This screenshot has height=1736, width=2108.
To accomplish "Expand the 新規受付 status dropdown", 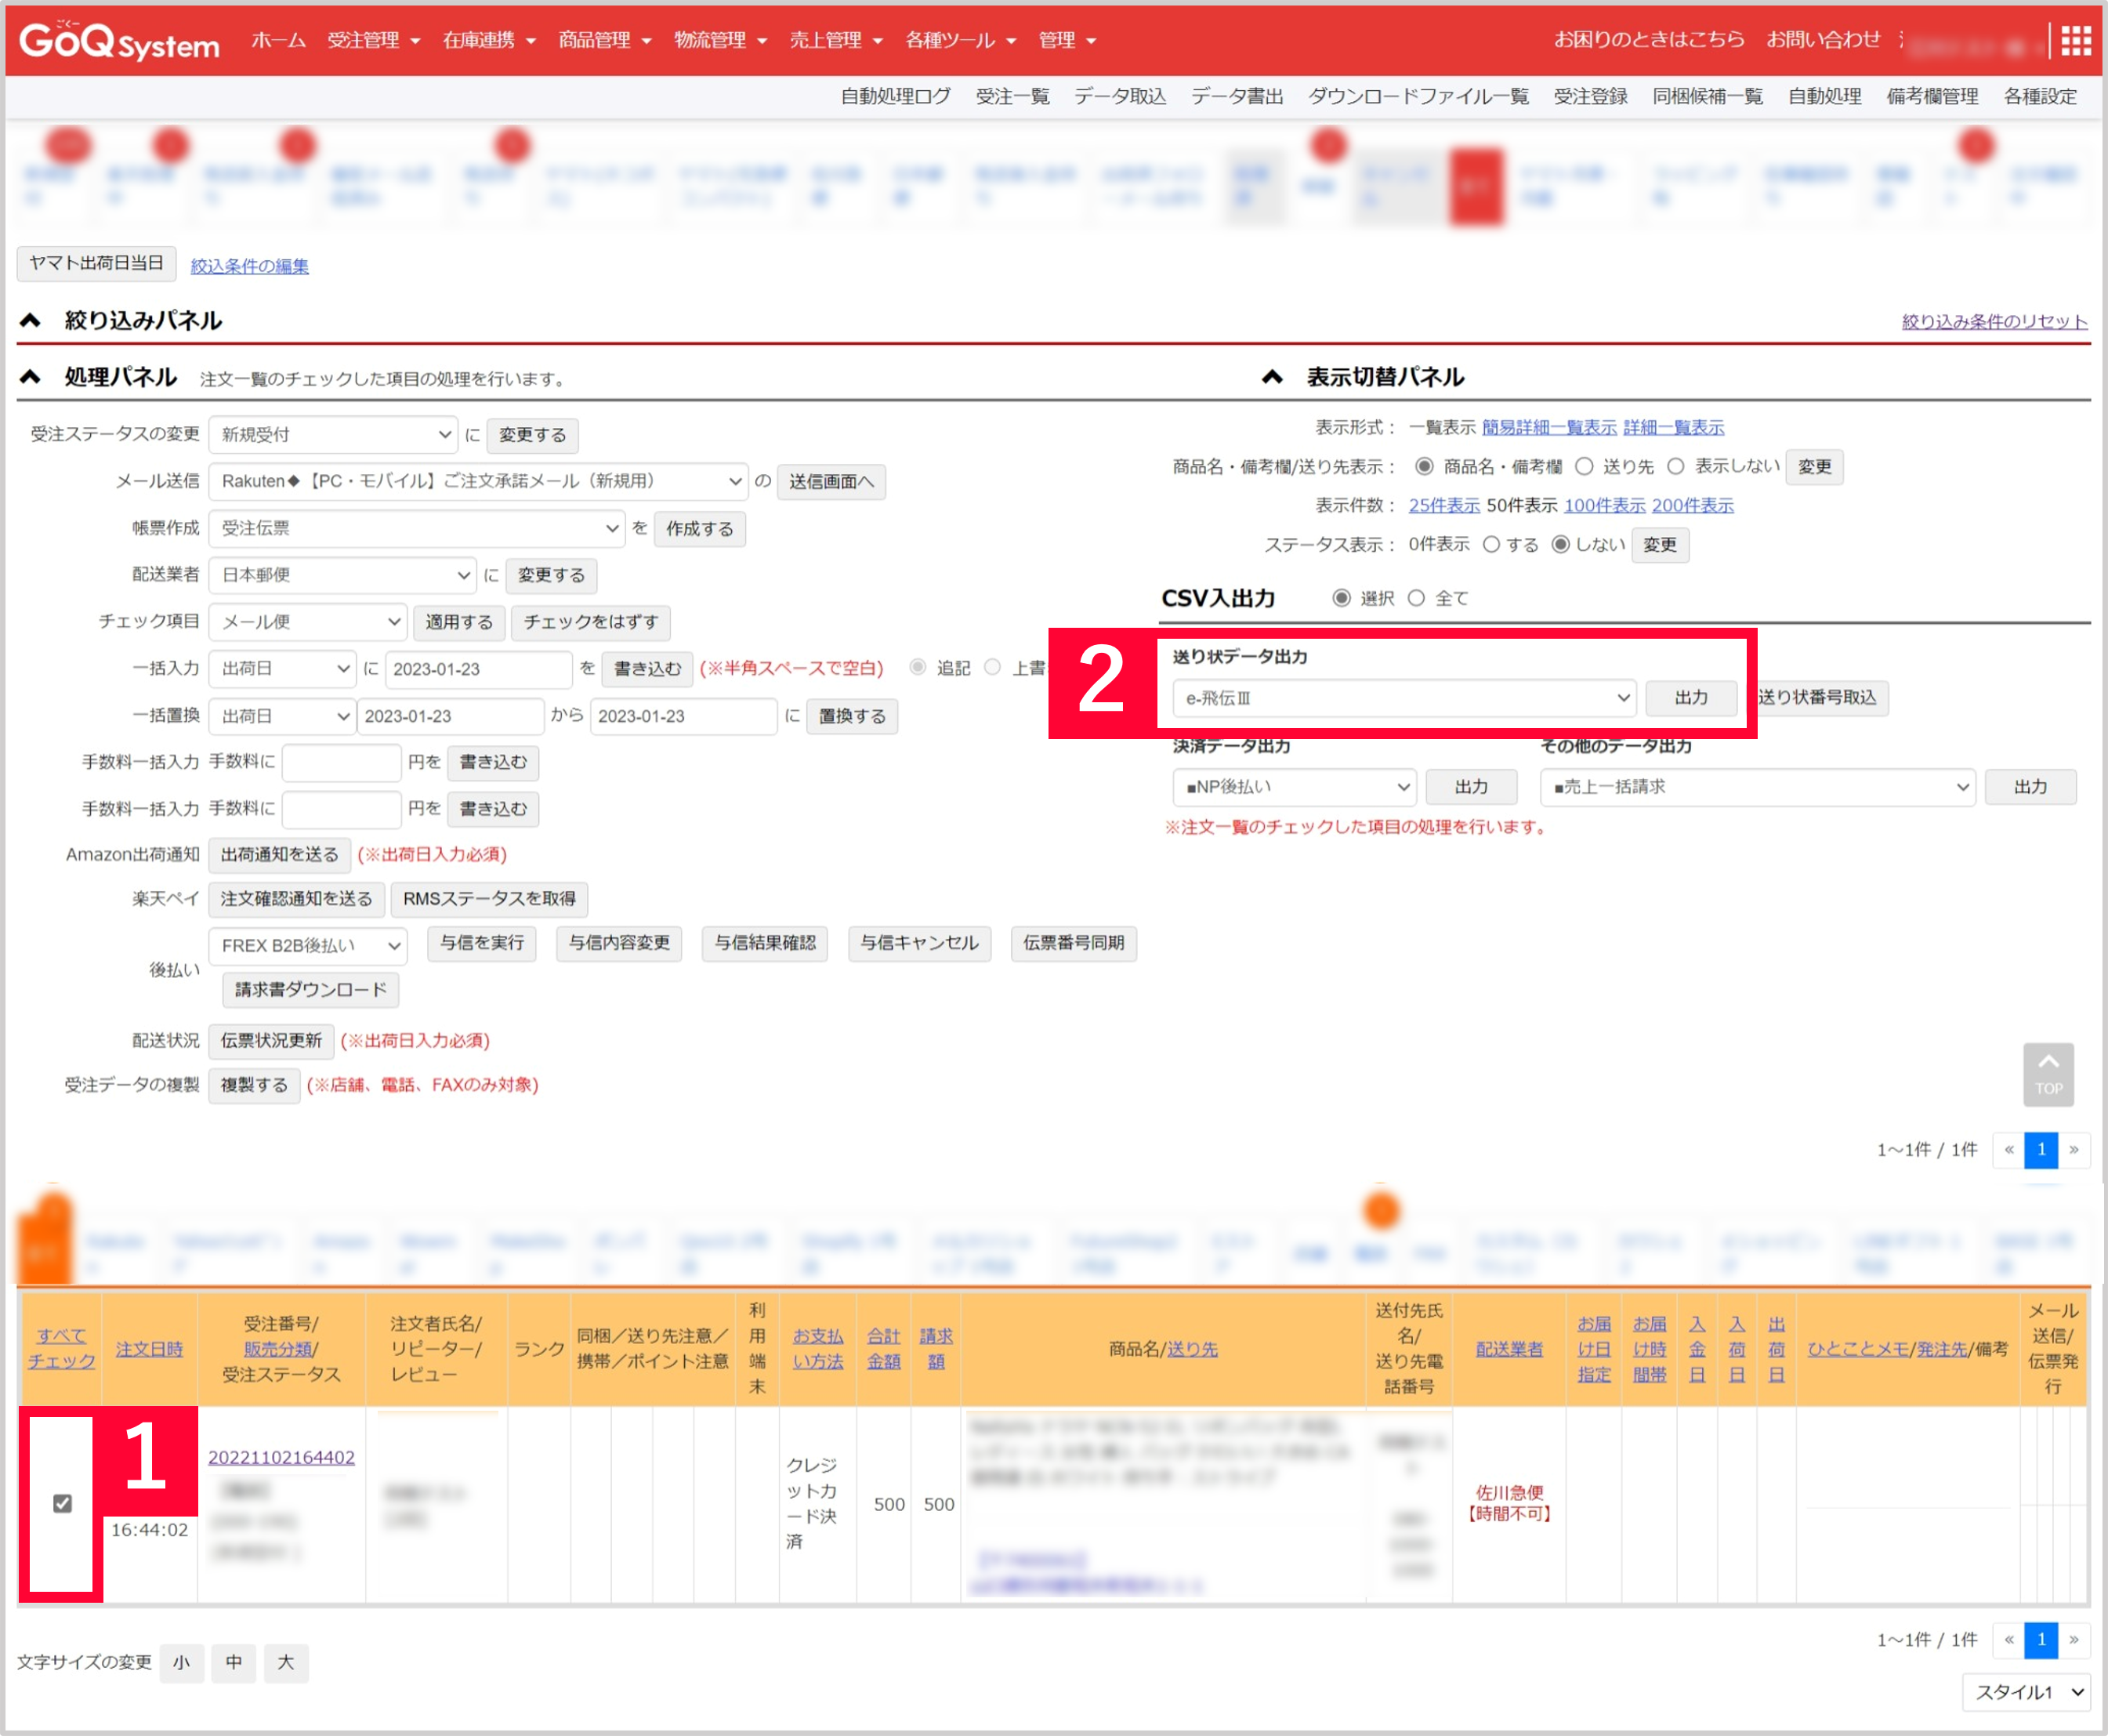I will (x=333, y=435).
